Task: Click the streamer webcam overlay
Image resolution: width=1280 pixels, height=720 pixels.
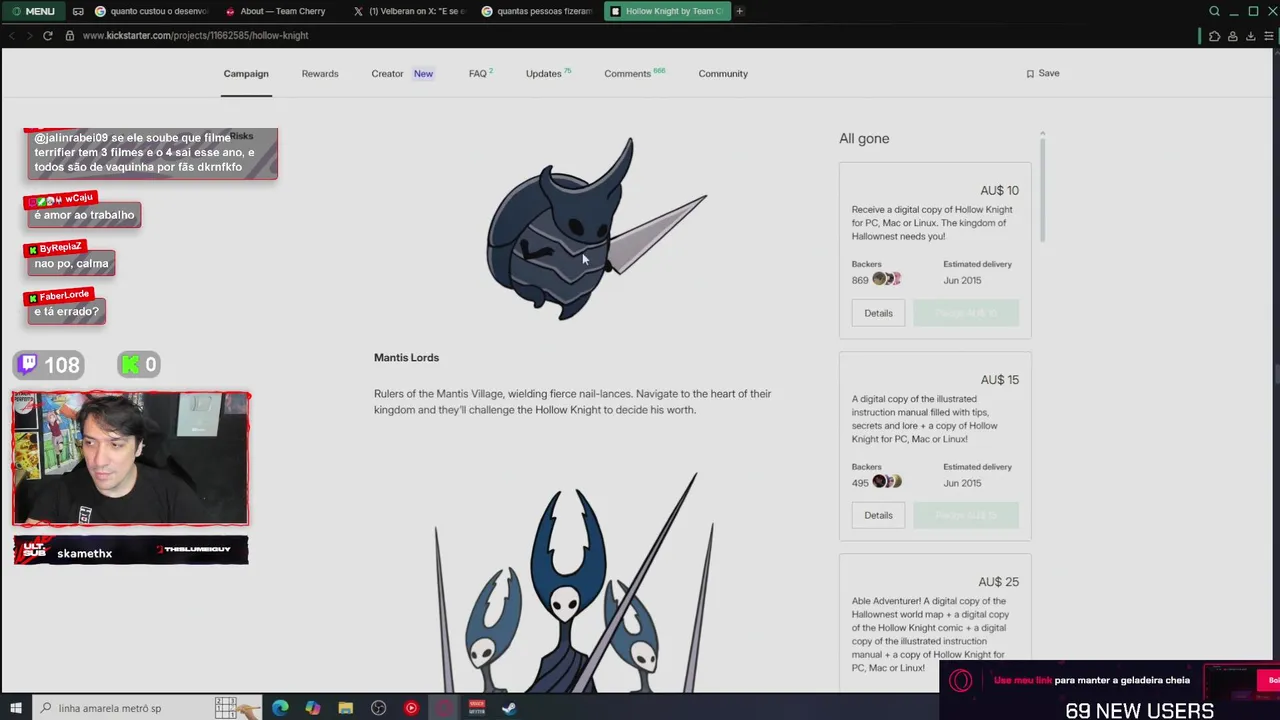Action: pyautogui.click(x=131, y=459)
